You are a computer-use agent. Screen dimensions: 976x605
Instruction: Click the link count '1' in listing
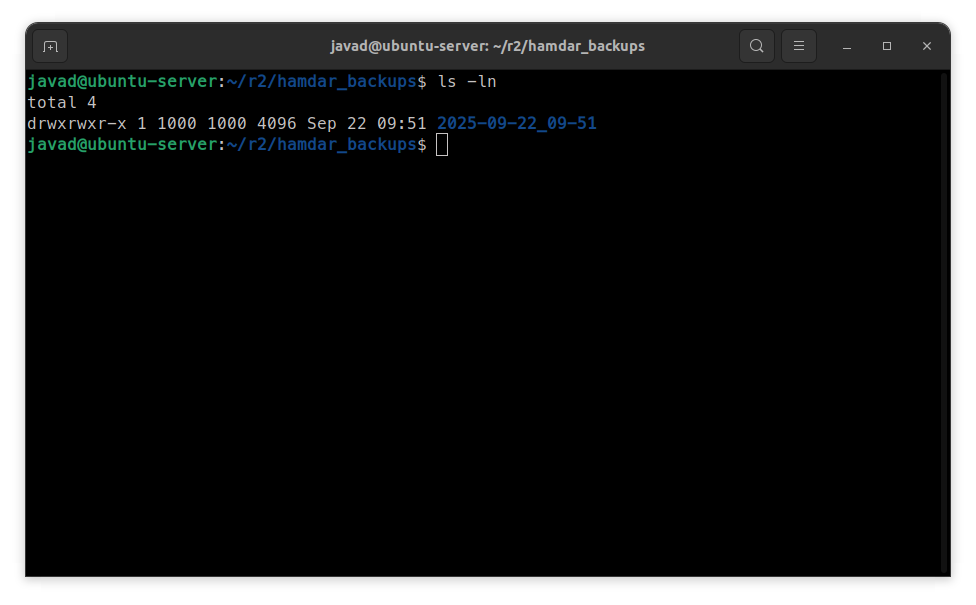click(x=142, y=124)
